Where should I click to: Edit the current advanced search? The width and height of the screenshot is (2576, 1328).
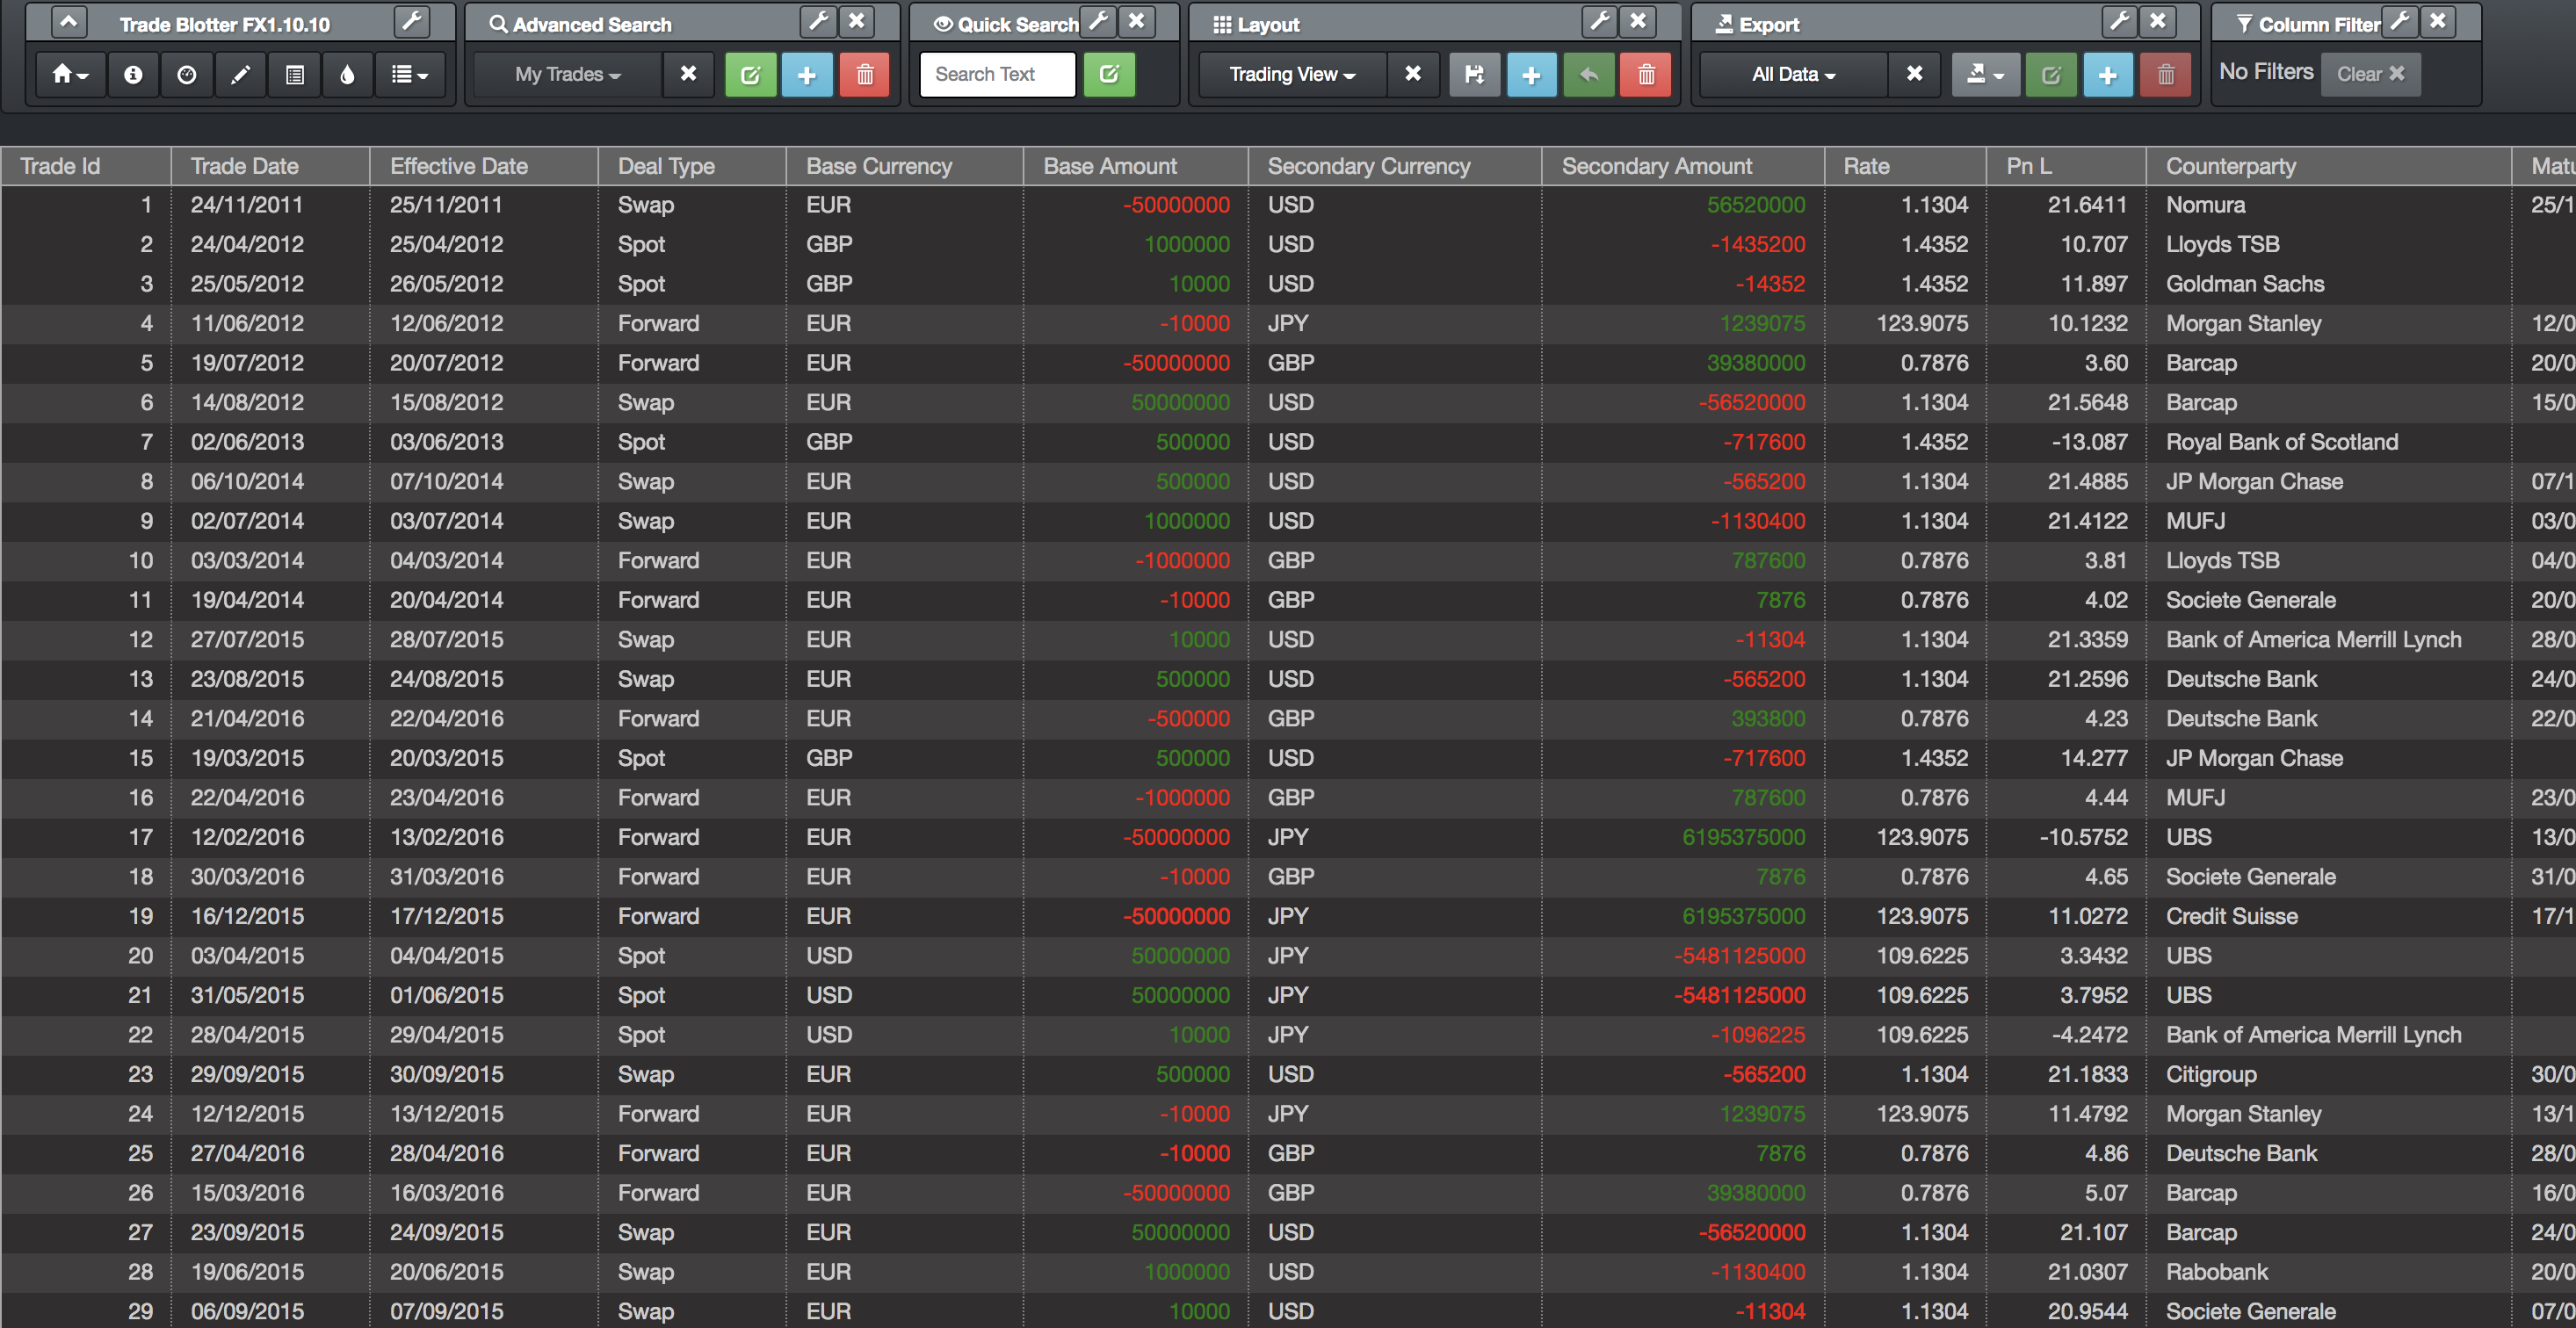(x=751, y=74)
